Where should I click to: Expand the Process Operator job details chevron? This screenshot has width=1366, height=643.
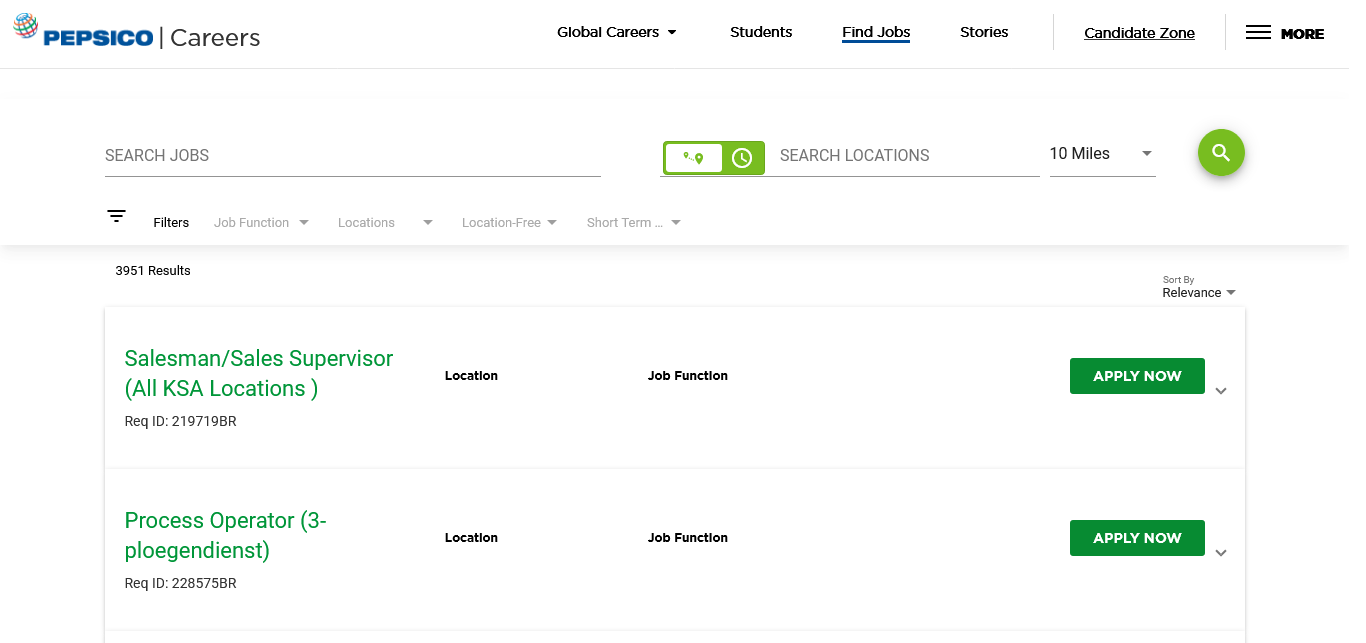tap(1221, 553)
